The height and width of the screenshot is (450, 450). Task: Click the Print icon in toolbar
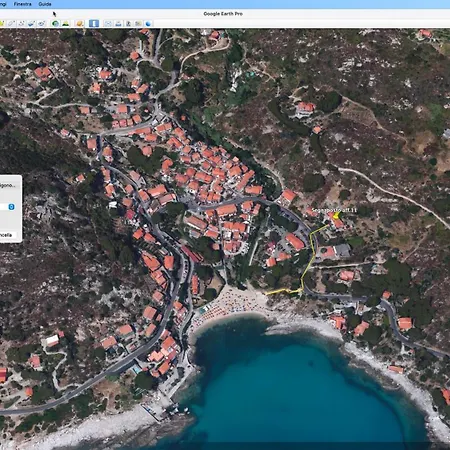pos(118,23)
